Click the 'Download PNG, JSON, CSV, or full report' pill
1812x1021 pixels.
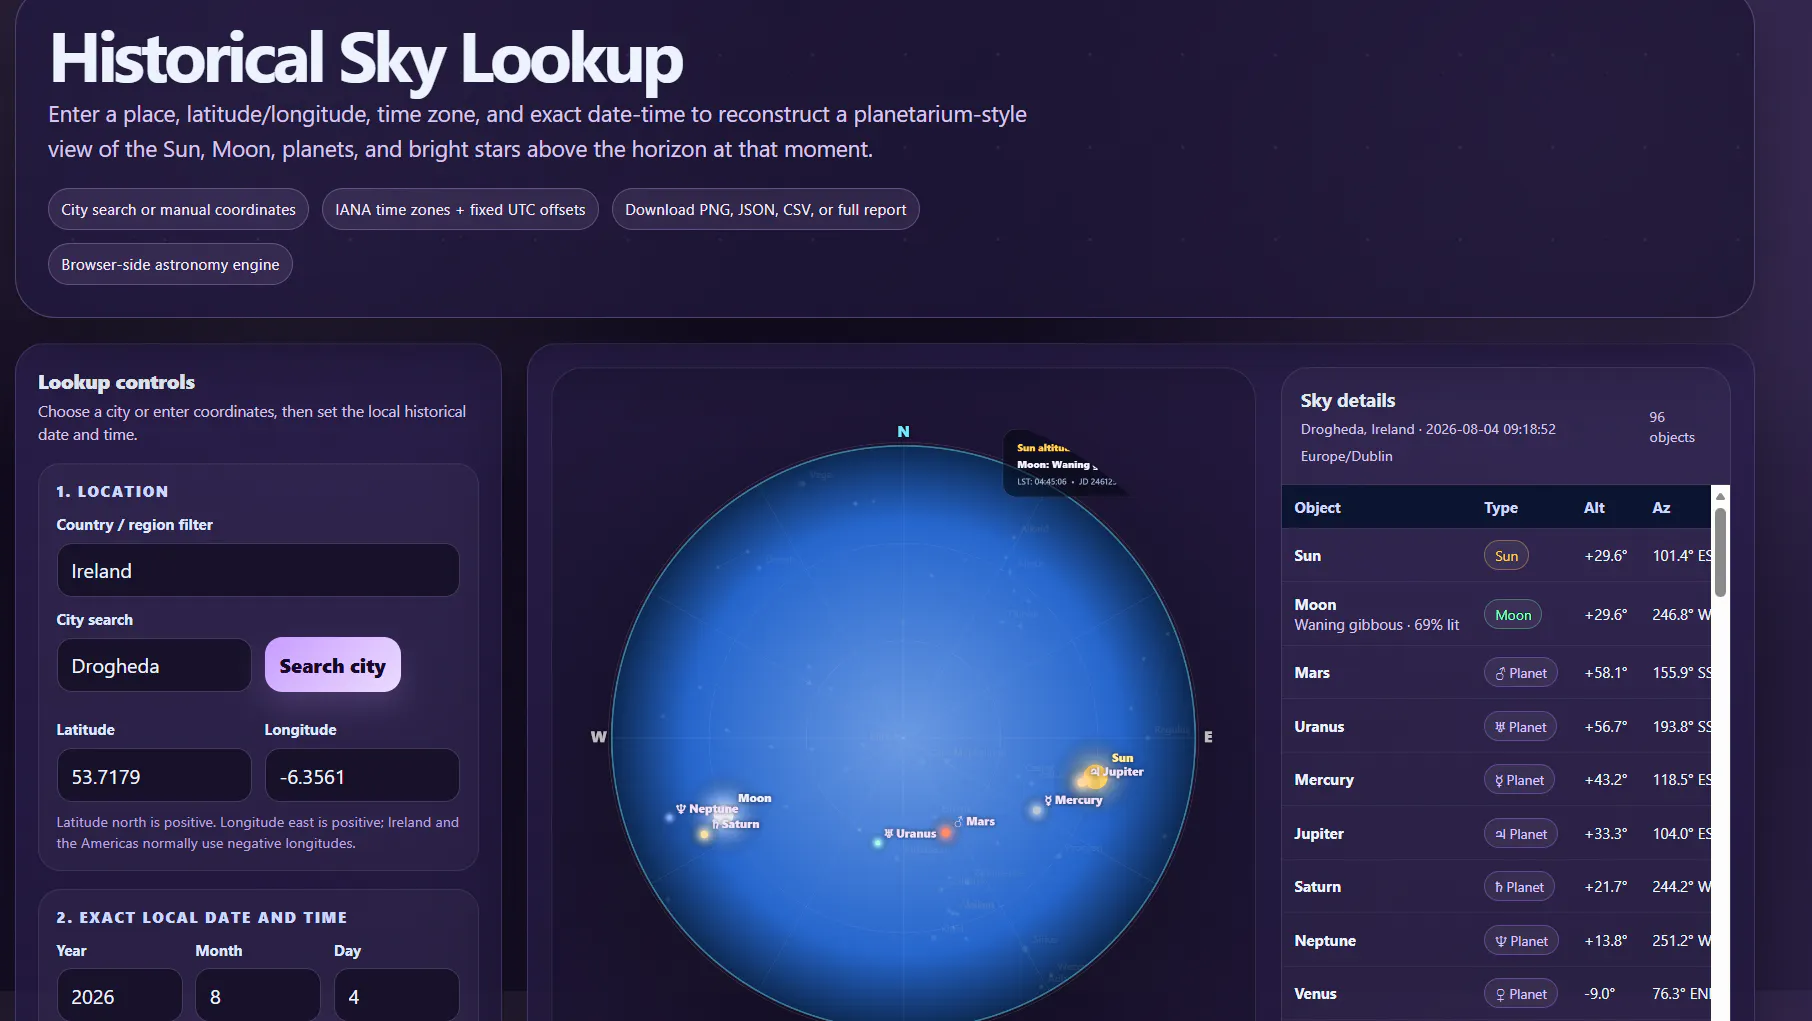click(766, 209)
